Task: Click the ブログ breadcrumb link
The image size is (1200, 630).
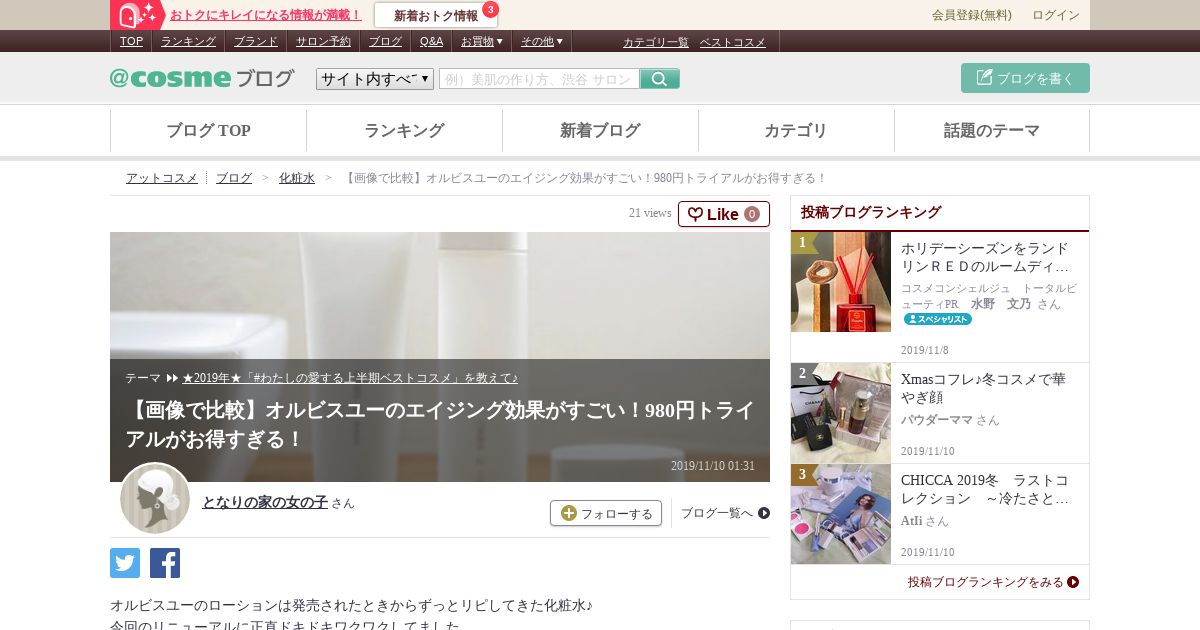Action: point(234,178)
